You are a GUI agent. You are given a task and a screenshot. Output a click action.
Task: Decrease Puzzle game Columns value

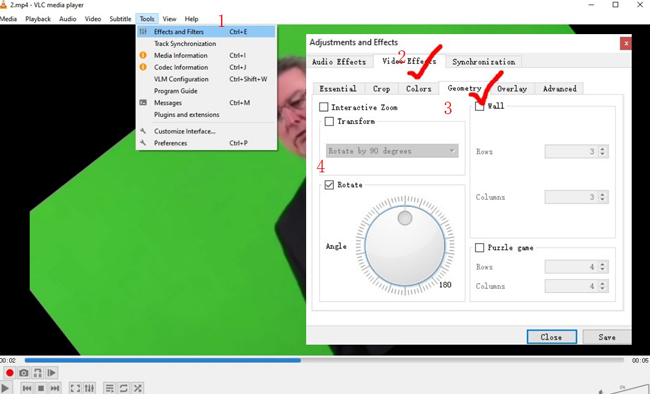tap(603, 289)
